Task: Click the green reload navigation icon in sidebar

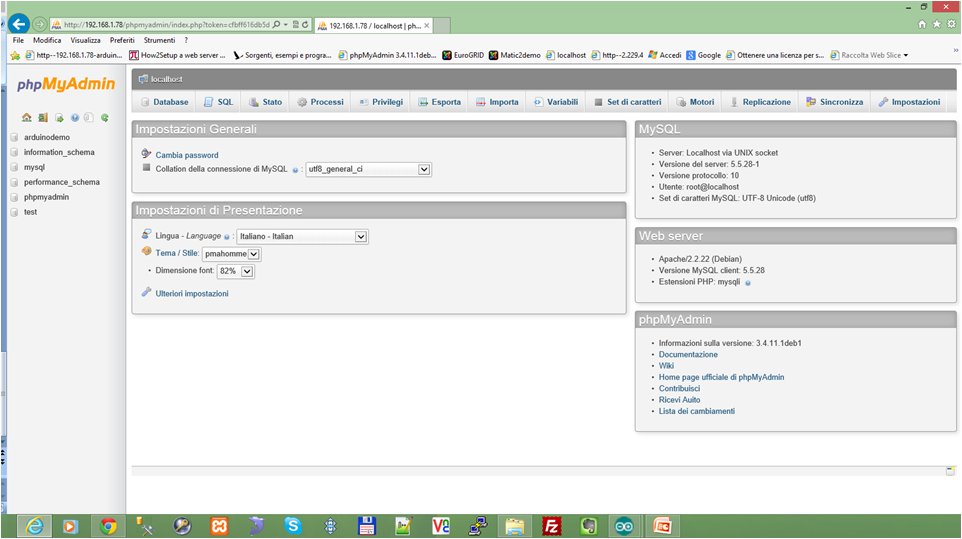Action: point(105,117)
